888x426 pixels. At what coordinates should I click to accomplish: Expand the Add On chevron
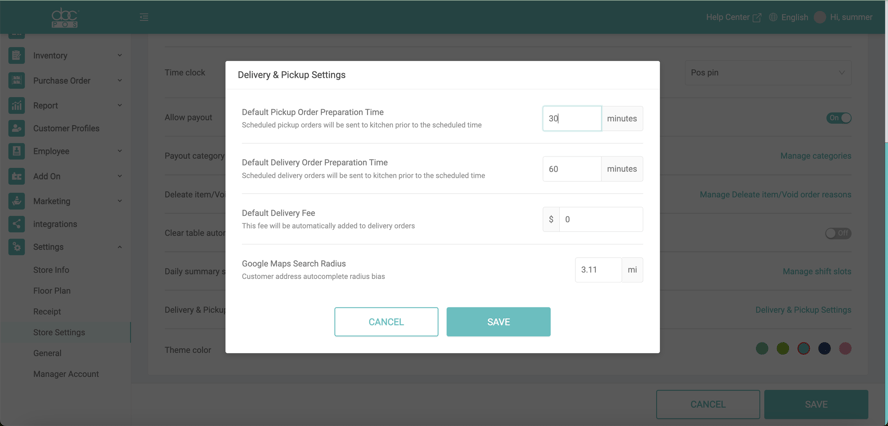[x=119, y=176]
